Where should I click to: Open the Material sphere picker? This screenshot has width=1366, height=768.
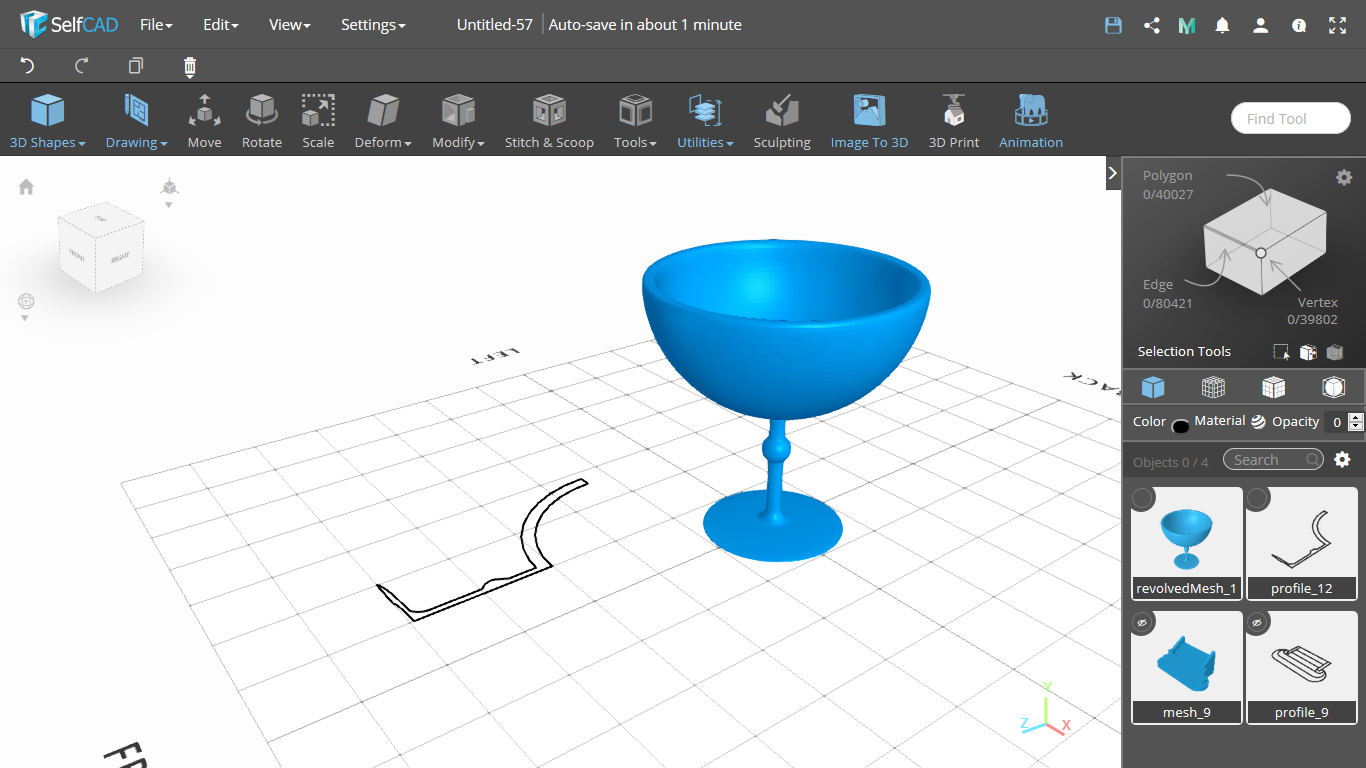[1258, 422]
